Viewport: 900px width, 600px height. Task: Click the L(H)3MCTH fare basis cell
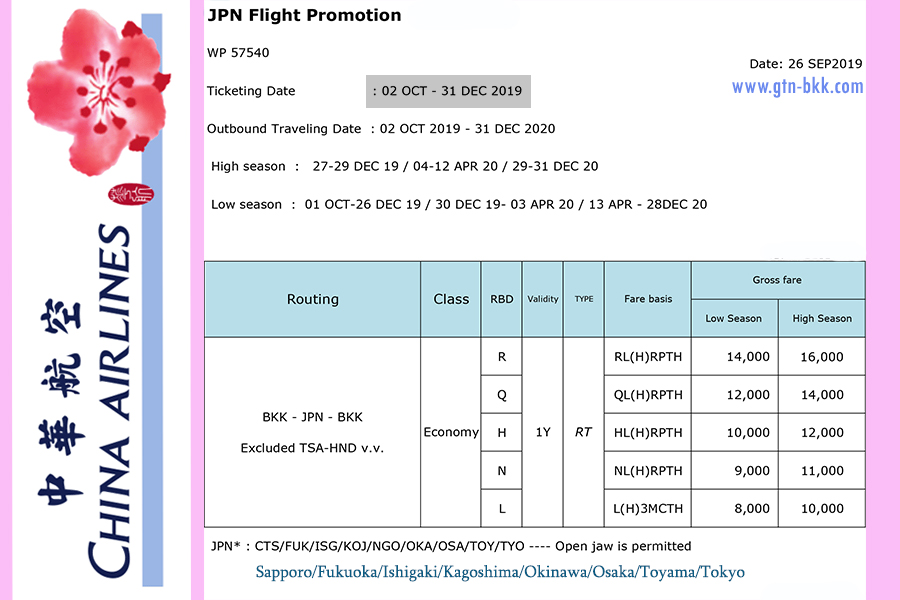pos(647,509)
